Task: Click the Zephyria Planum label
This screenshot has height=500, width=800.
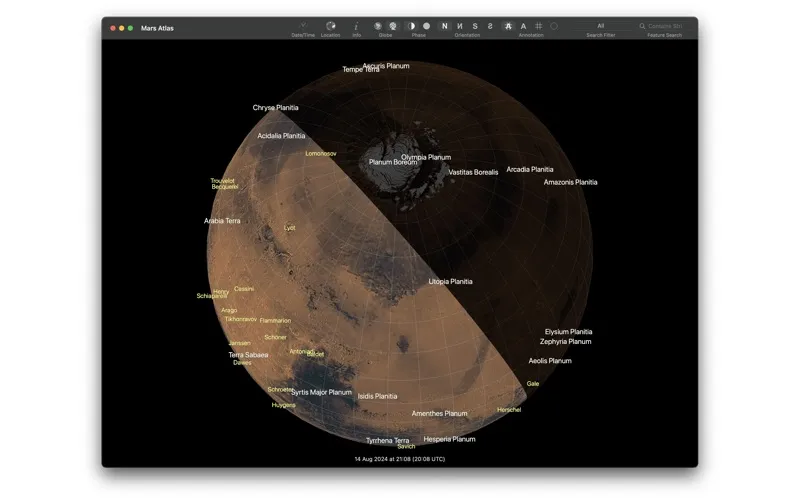Action: tap(565, 342)
